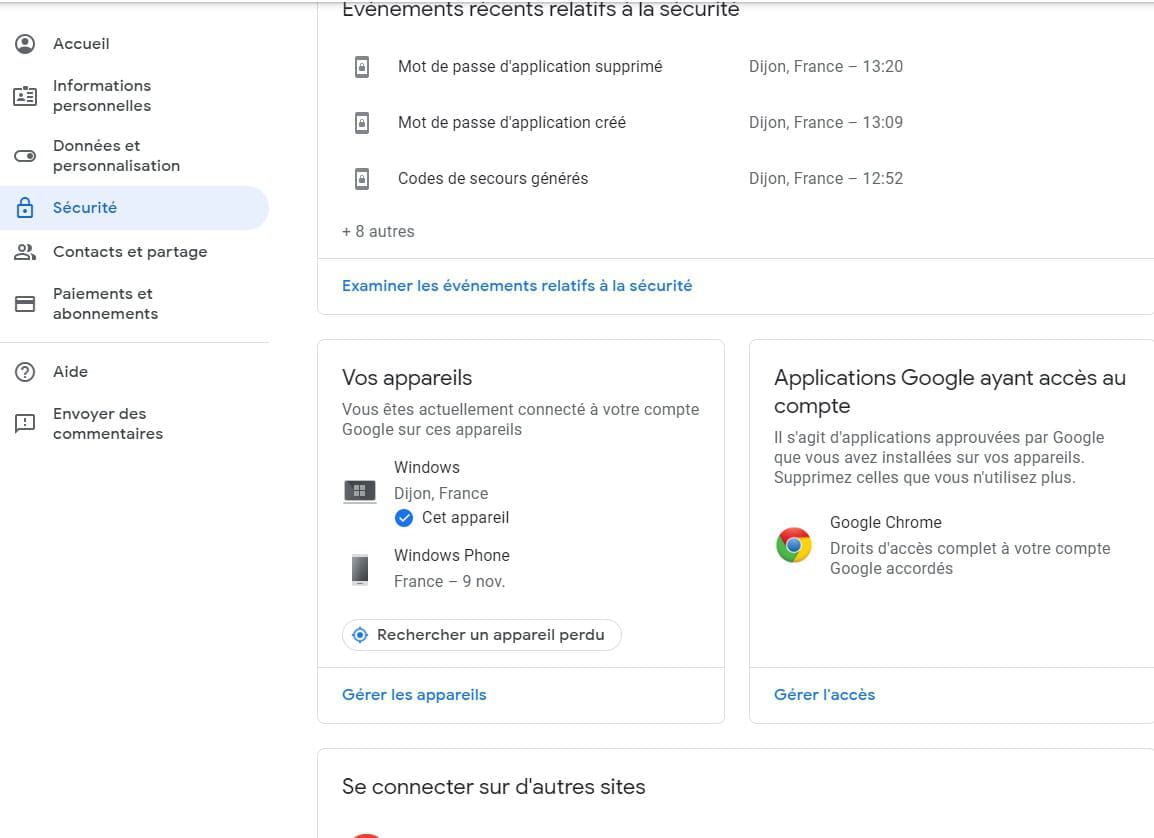
Task: Click the Données et personnalisation toggle icon
Action: pos(25,156)
